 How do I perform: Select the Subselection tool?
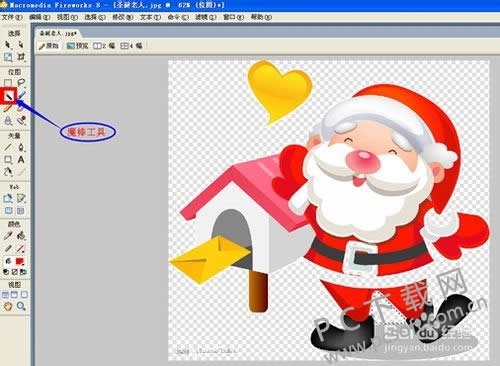pyautogui.click(x=21, y=45)
